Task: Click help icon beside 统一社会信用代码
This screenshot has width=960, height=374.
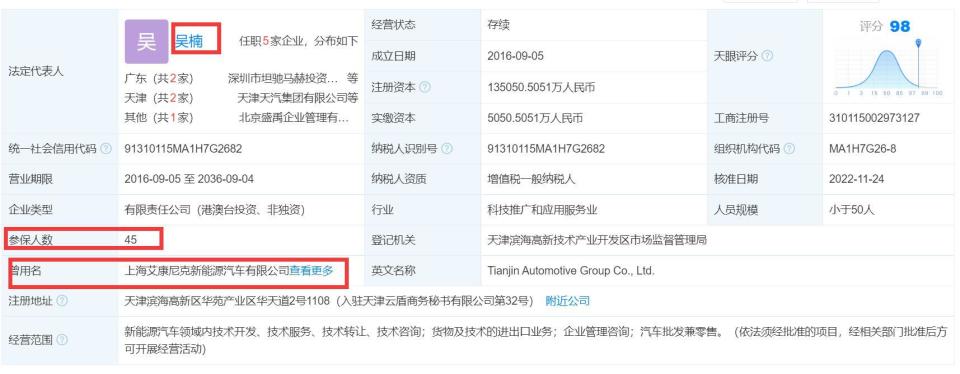Action: [106, 149]
